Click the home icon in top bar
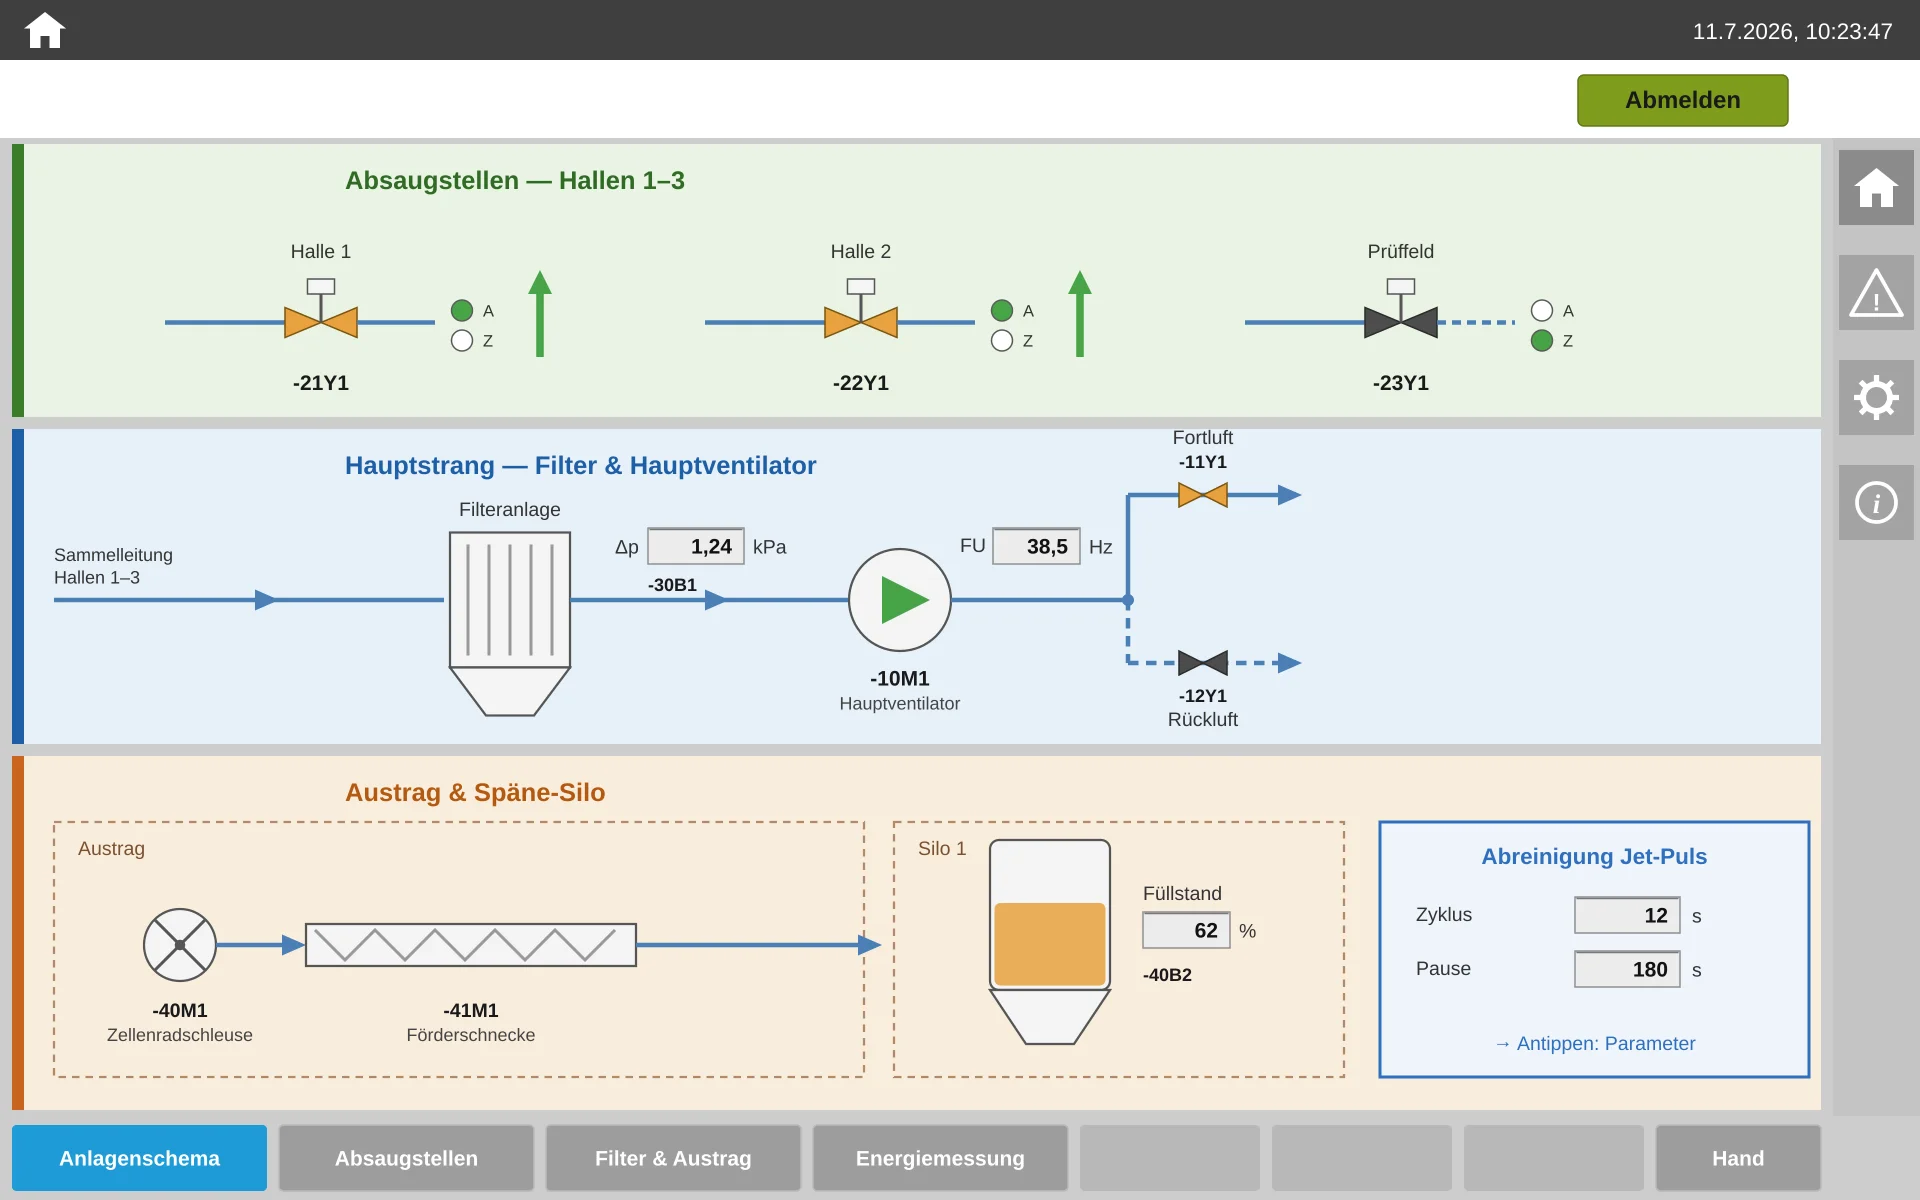 coord(45,30)
